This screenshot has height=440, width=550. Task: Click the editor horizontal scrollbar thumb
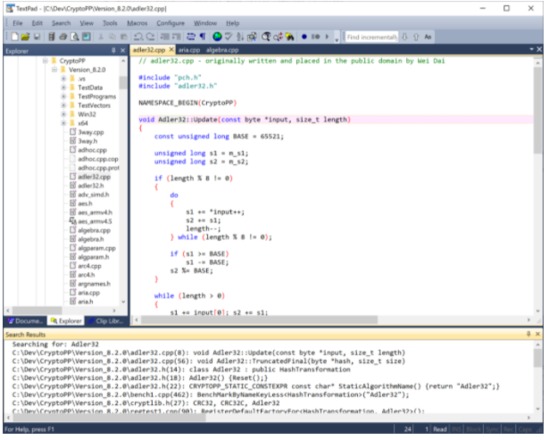tap(259, 320)
